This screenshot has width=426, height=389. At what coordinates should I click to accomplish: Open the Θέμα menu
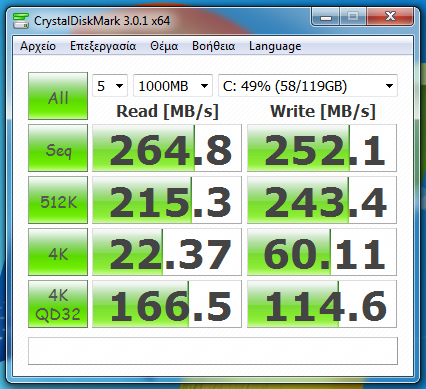point(164,46)
